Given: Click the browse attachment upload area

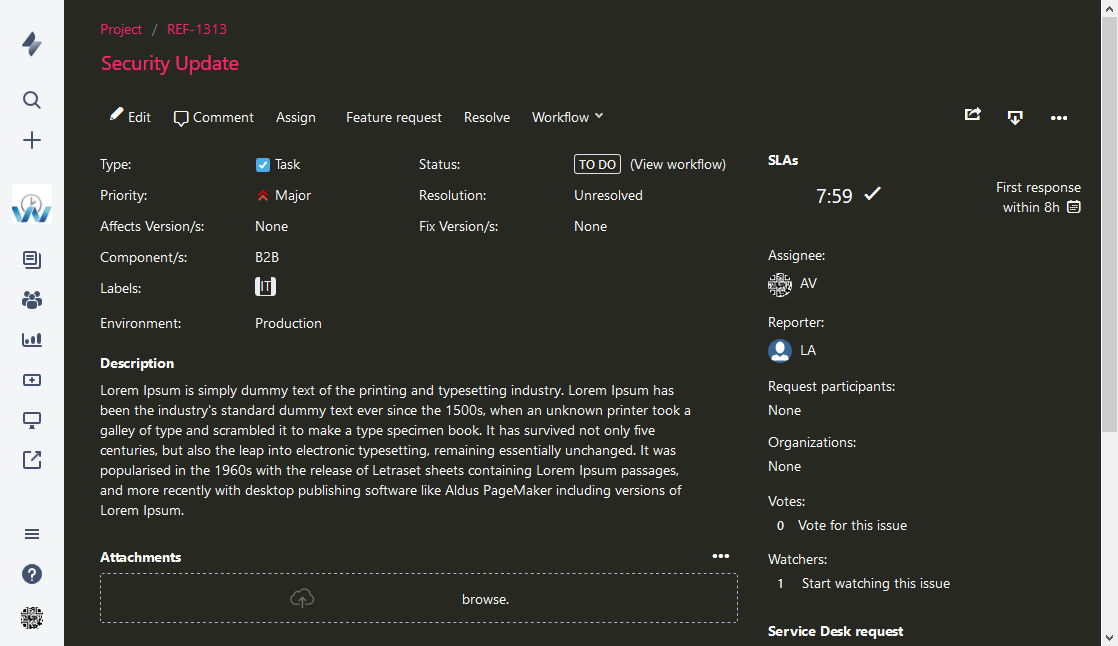Looking at the screenshot, I should click(x=419, y=598).
